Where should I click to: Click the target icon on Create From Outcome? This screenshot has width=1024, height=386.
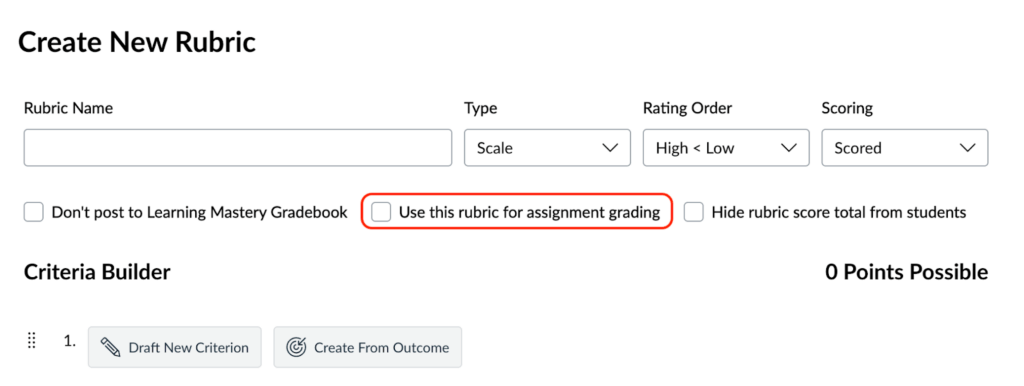(x=296, y=347)
